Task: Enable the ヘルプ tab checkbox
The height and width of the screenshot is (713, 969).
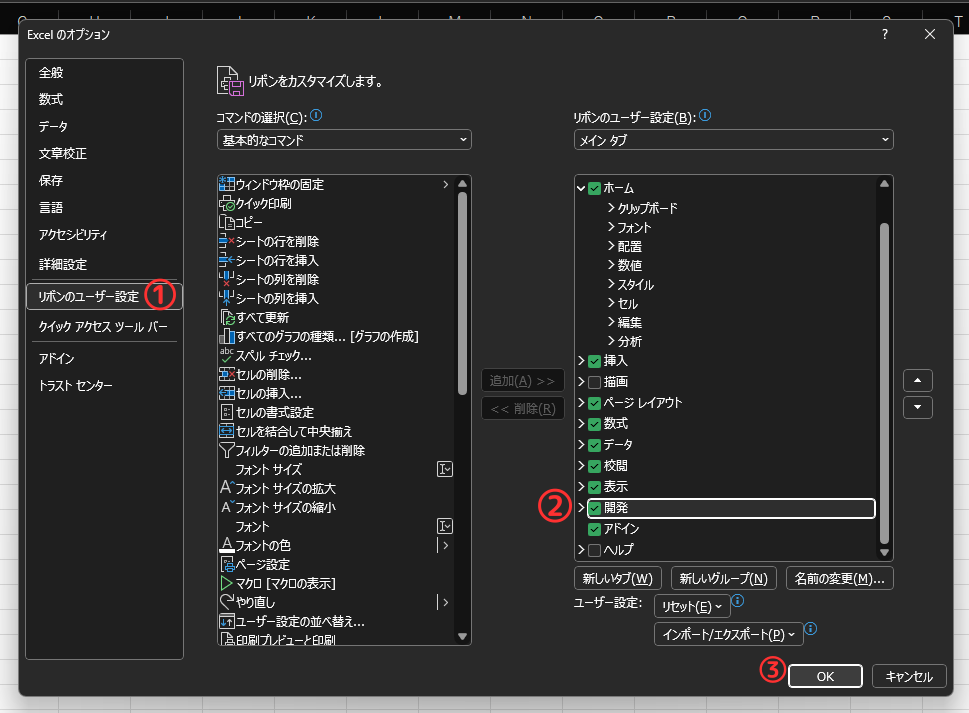Action: [595, 550]
